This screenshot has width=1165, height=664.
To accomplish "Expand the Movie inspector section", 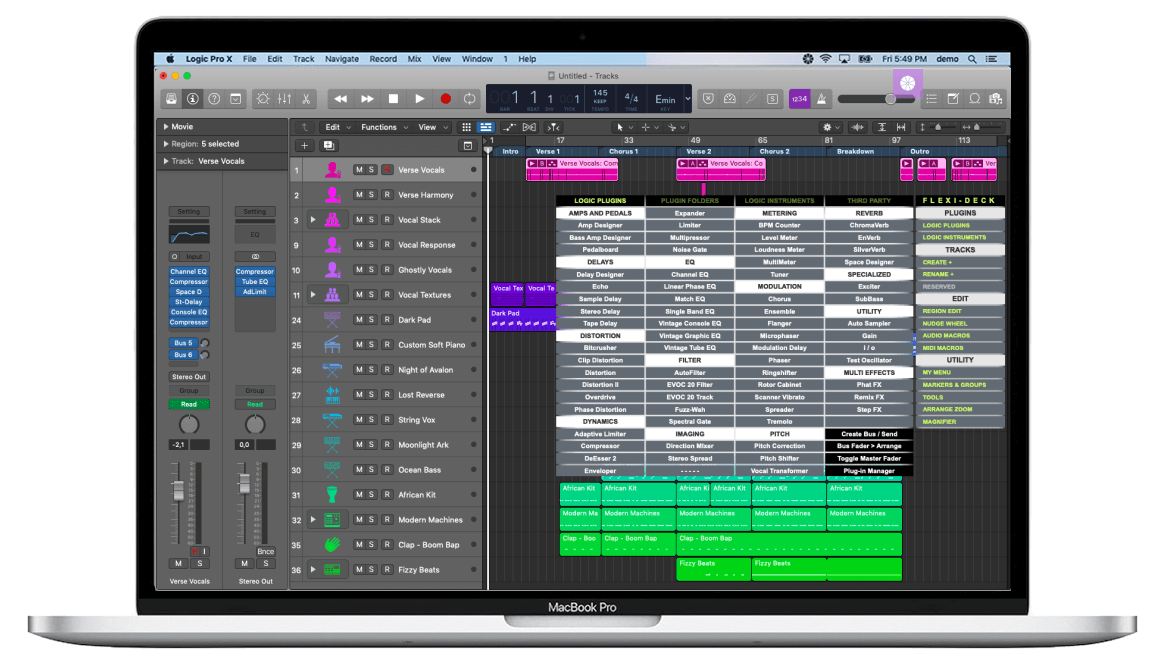I will pos(166,127).
